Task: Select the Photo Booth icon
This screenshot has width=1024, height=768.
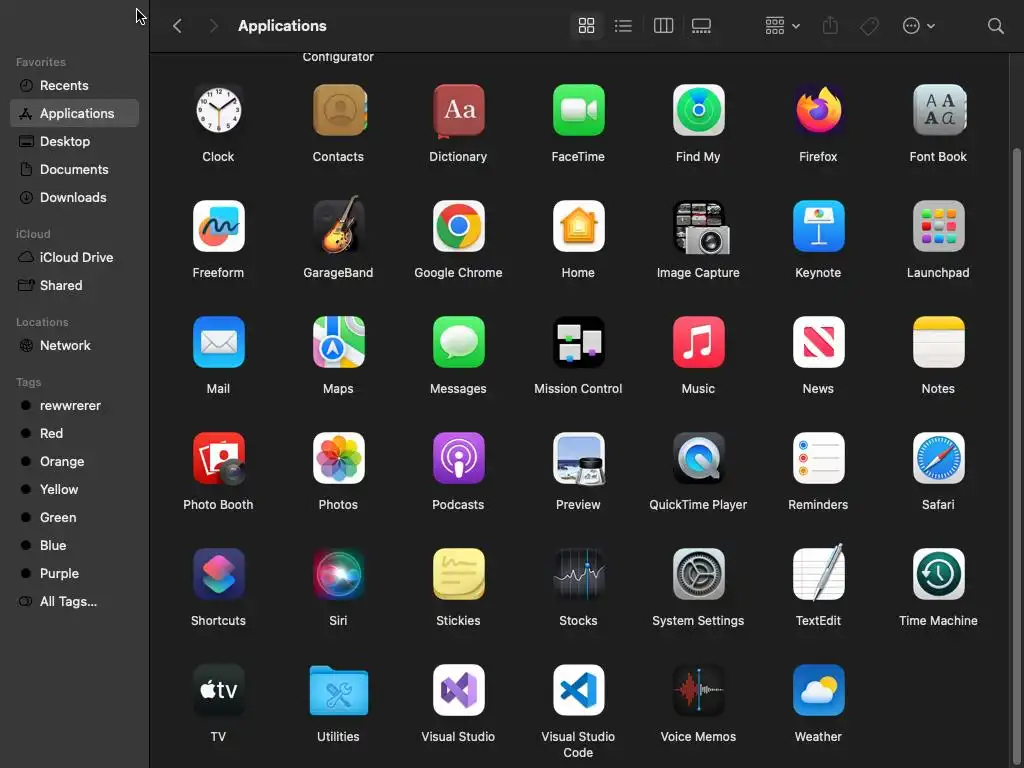Action: [x=219, y=458]
